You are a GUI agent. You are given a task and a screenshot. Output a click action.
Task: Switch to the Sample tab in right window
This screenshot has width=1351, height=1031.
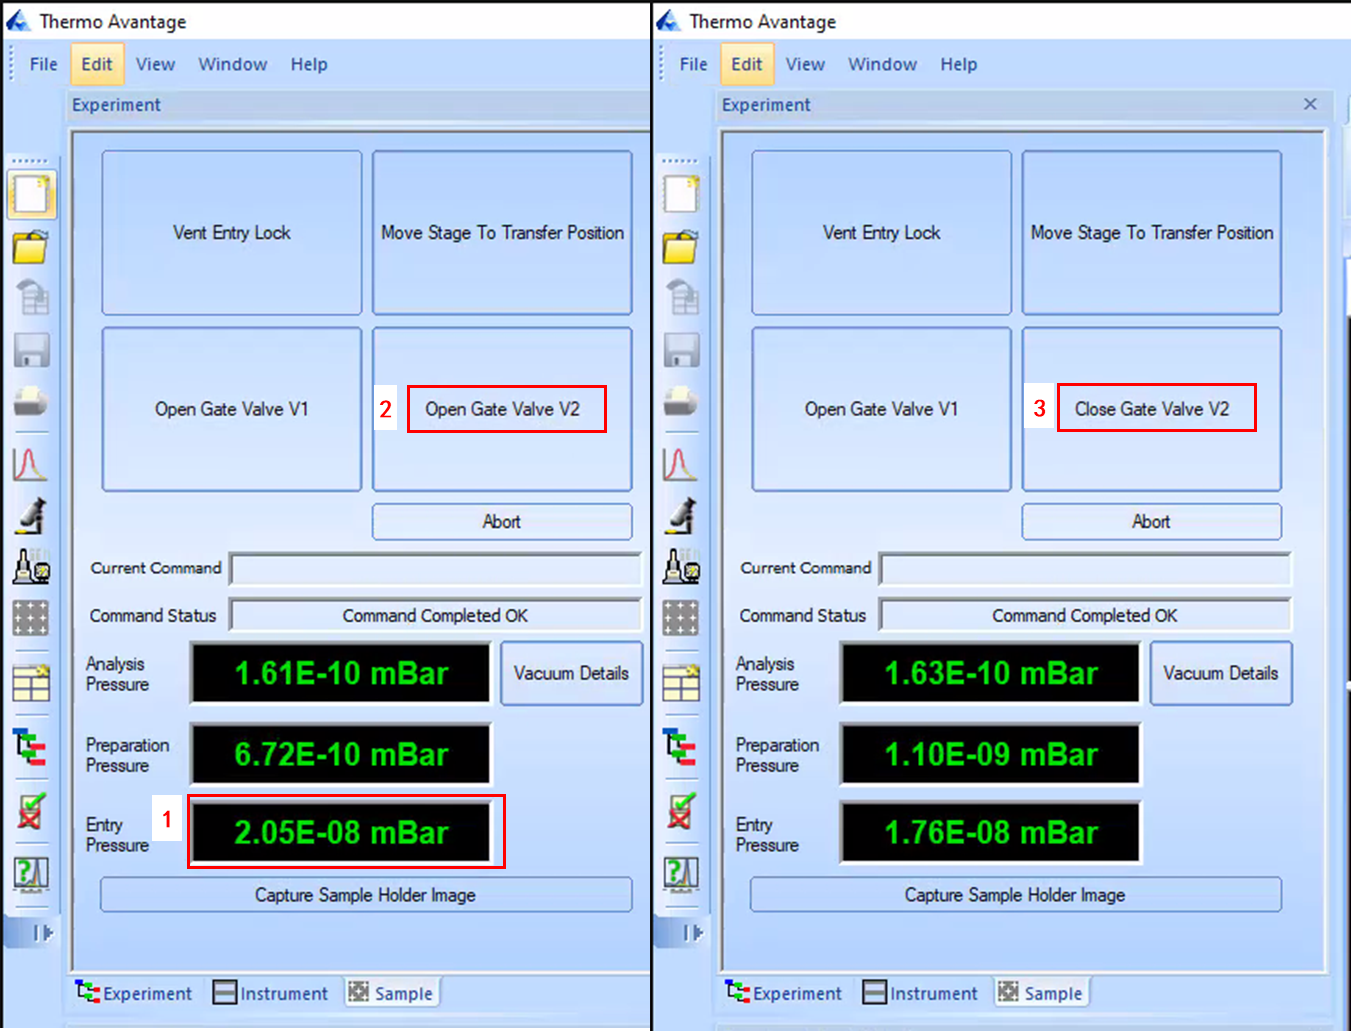1040,993
